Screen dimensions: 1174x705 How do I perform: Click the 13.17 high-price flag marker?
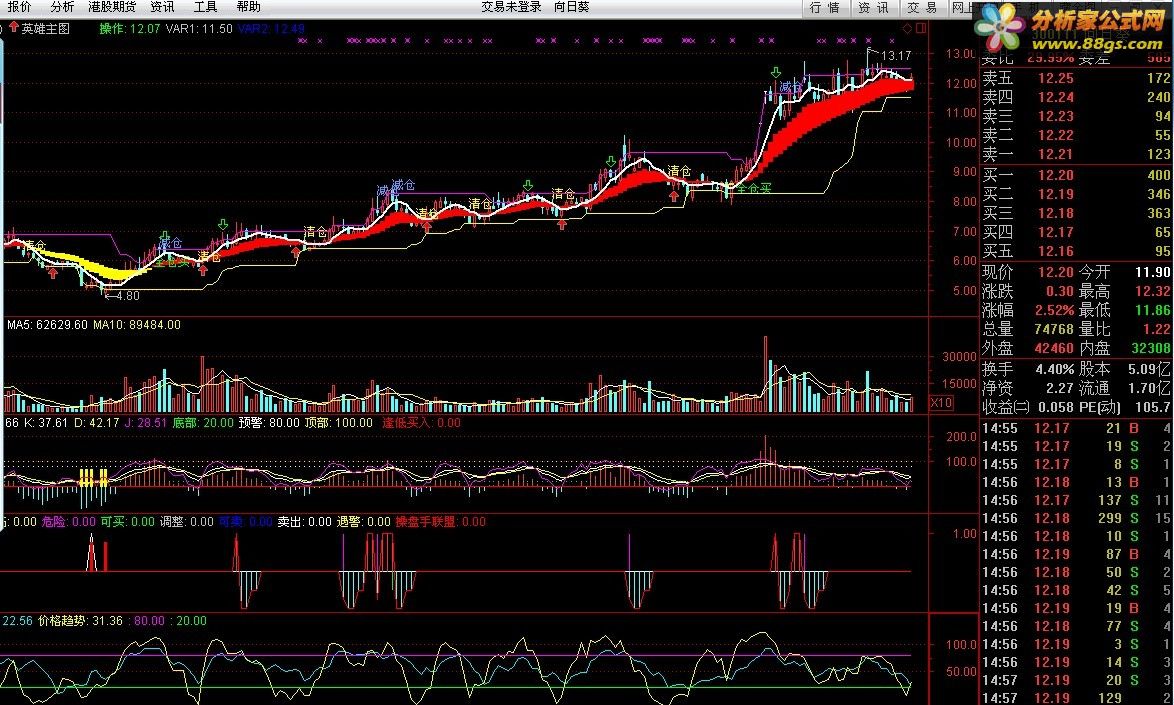(889, 55)
